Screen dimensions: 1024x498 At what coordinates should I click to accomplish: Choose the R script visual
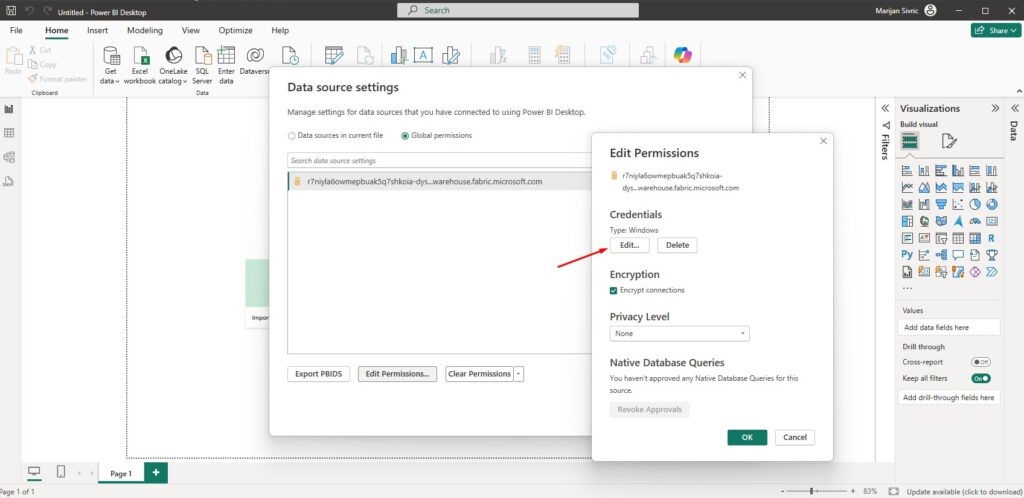pyautogui.click(x=991, y=238)
